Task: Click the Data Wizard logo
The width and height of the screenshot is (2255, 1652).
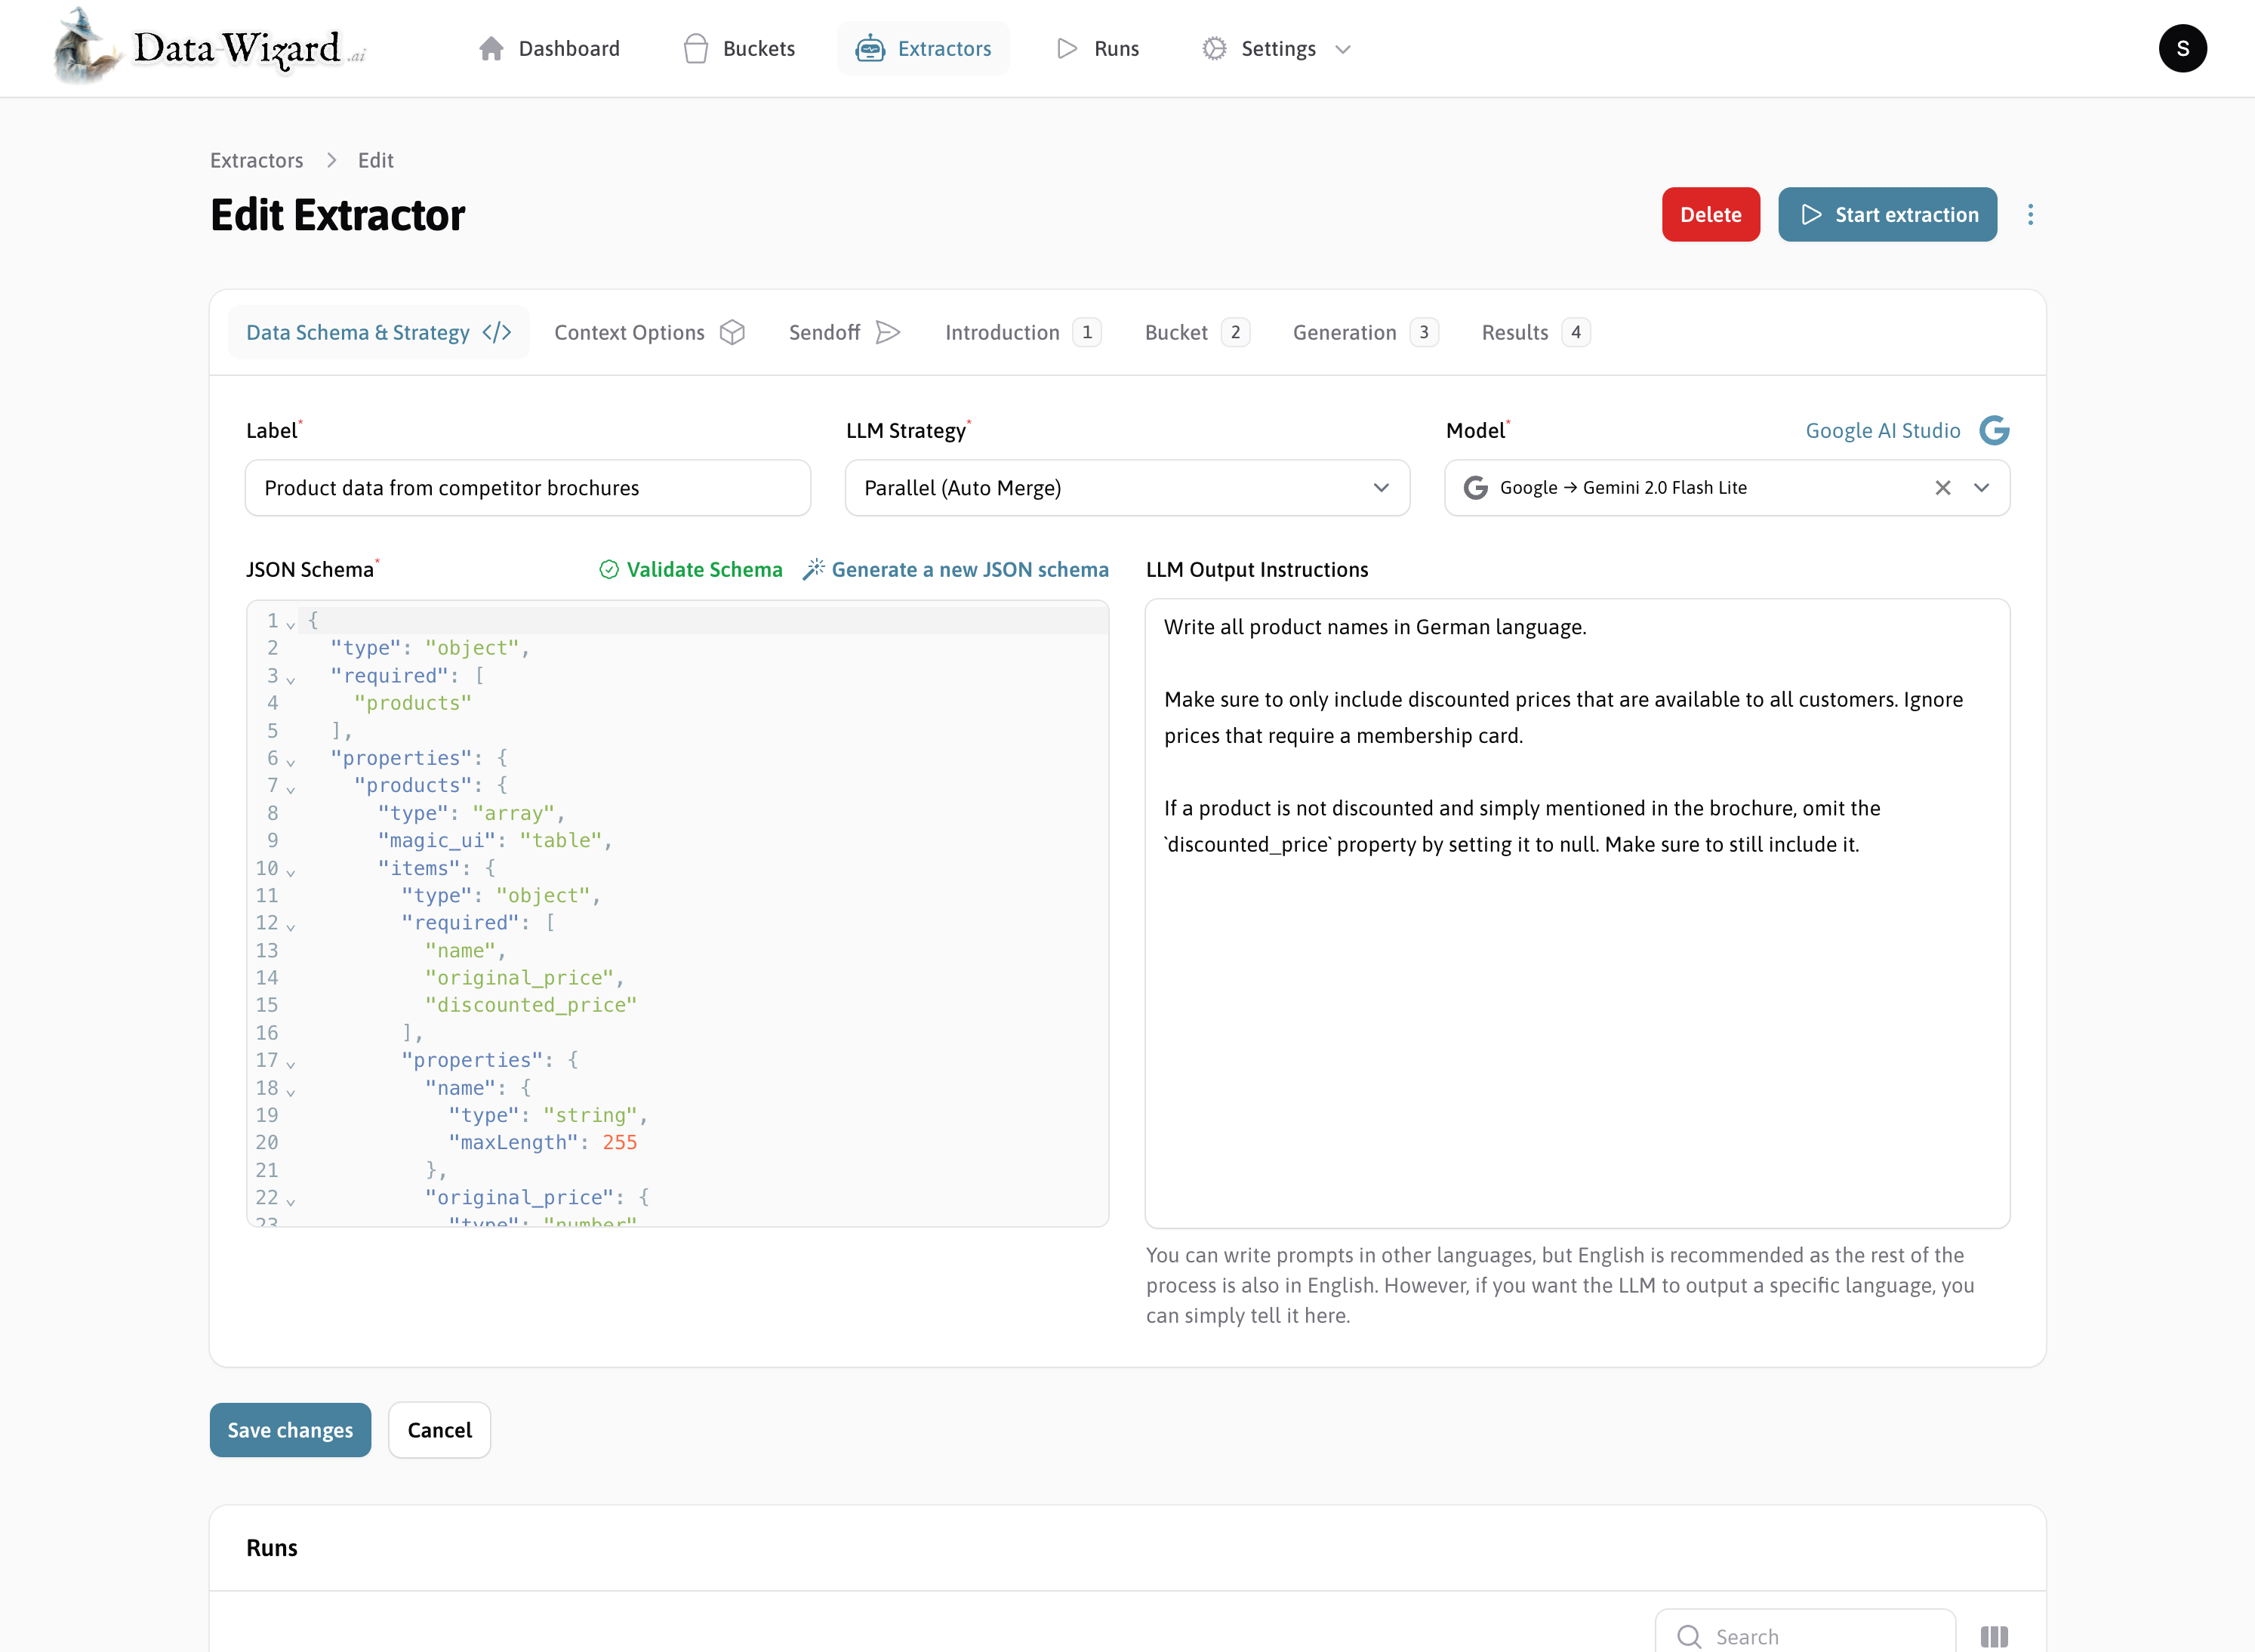Action: point(210,47)
